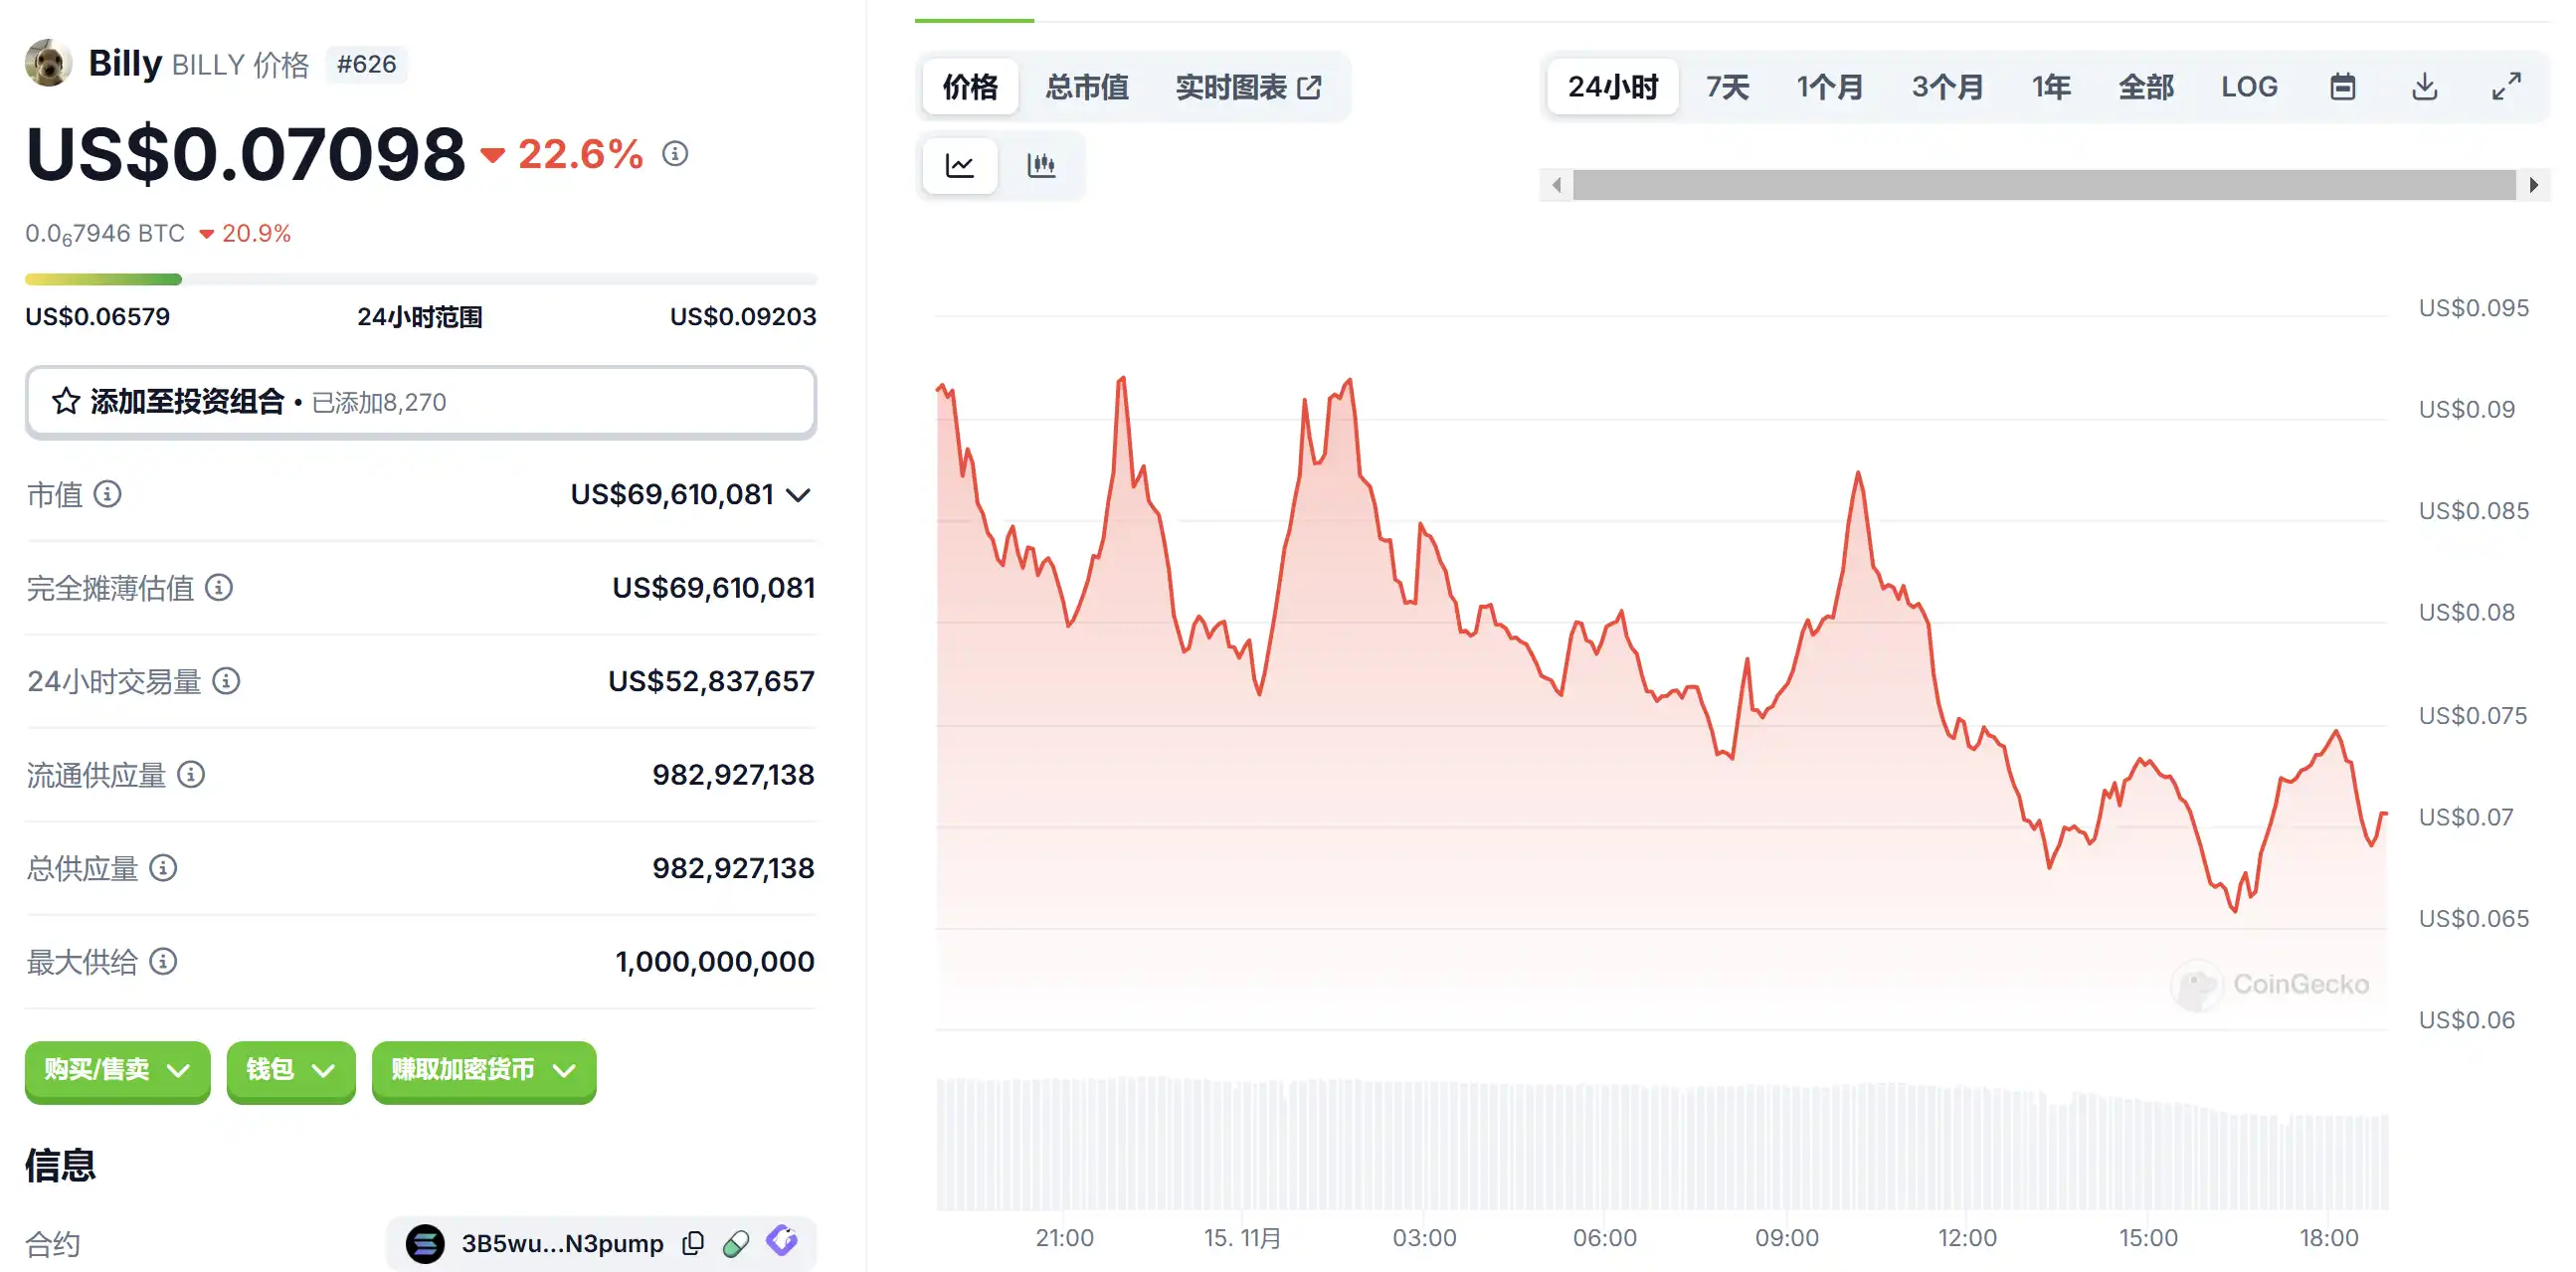Viewport: 2576px width, 1272px height.
Task: Select the 7天 time range
Action: (1727, 87)
